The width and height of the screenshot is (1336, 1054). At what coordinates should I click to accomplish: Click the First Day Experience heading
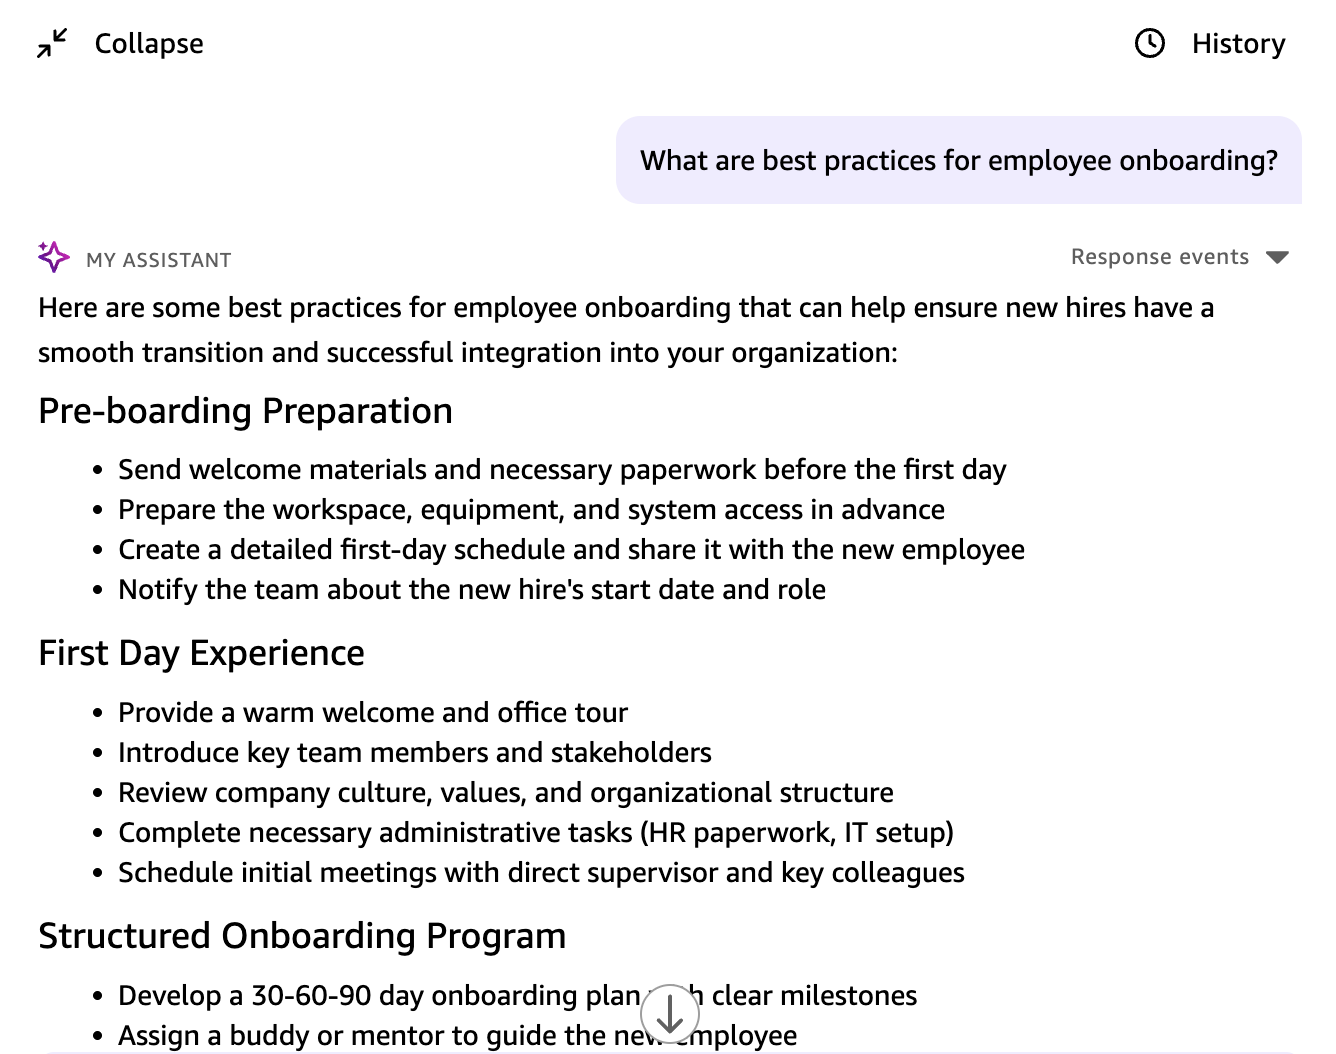(201, 653)
